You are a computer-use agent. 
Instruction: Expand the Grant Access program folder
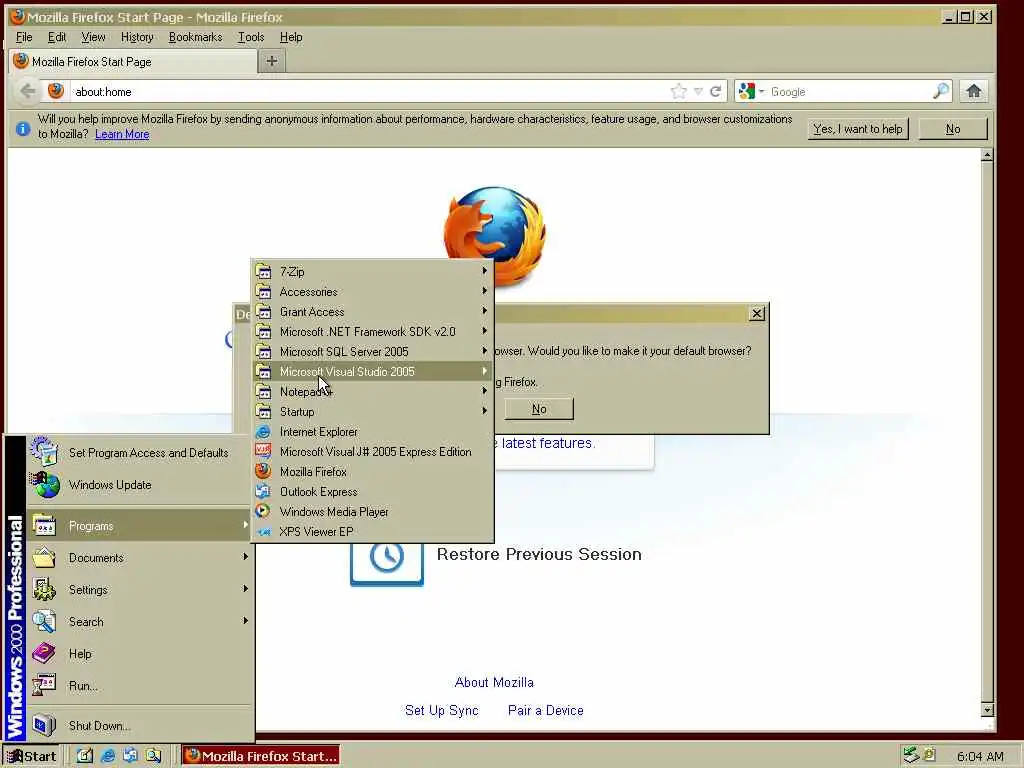[372, 312]
